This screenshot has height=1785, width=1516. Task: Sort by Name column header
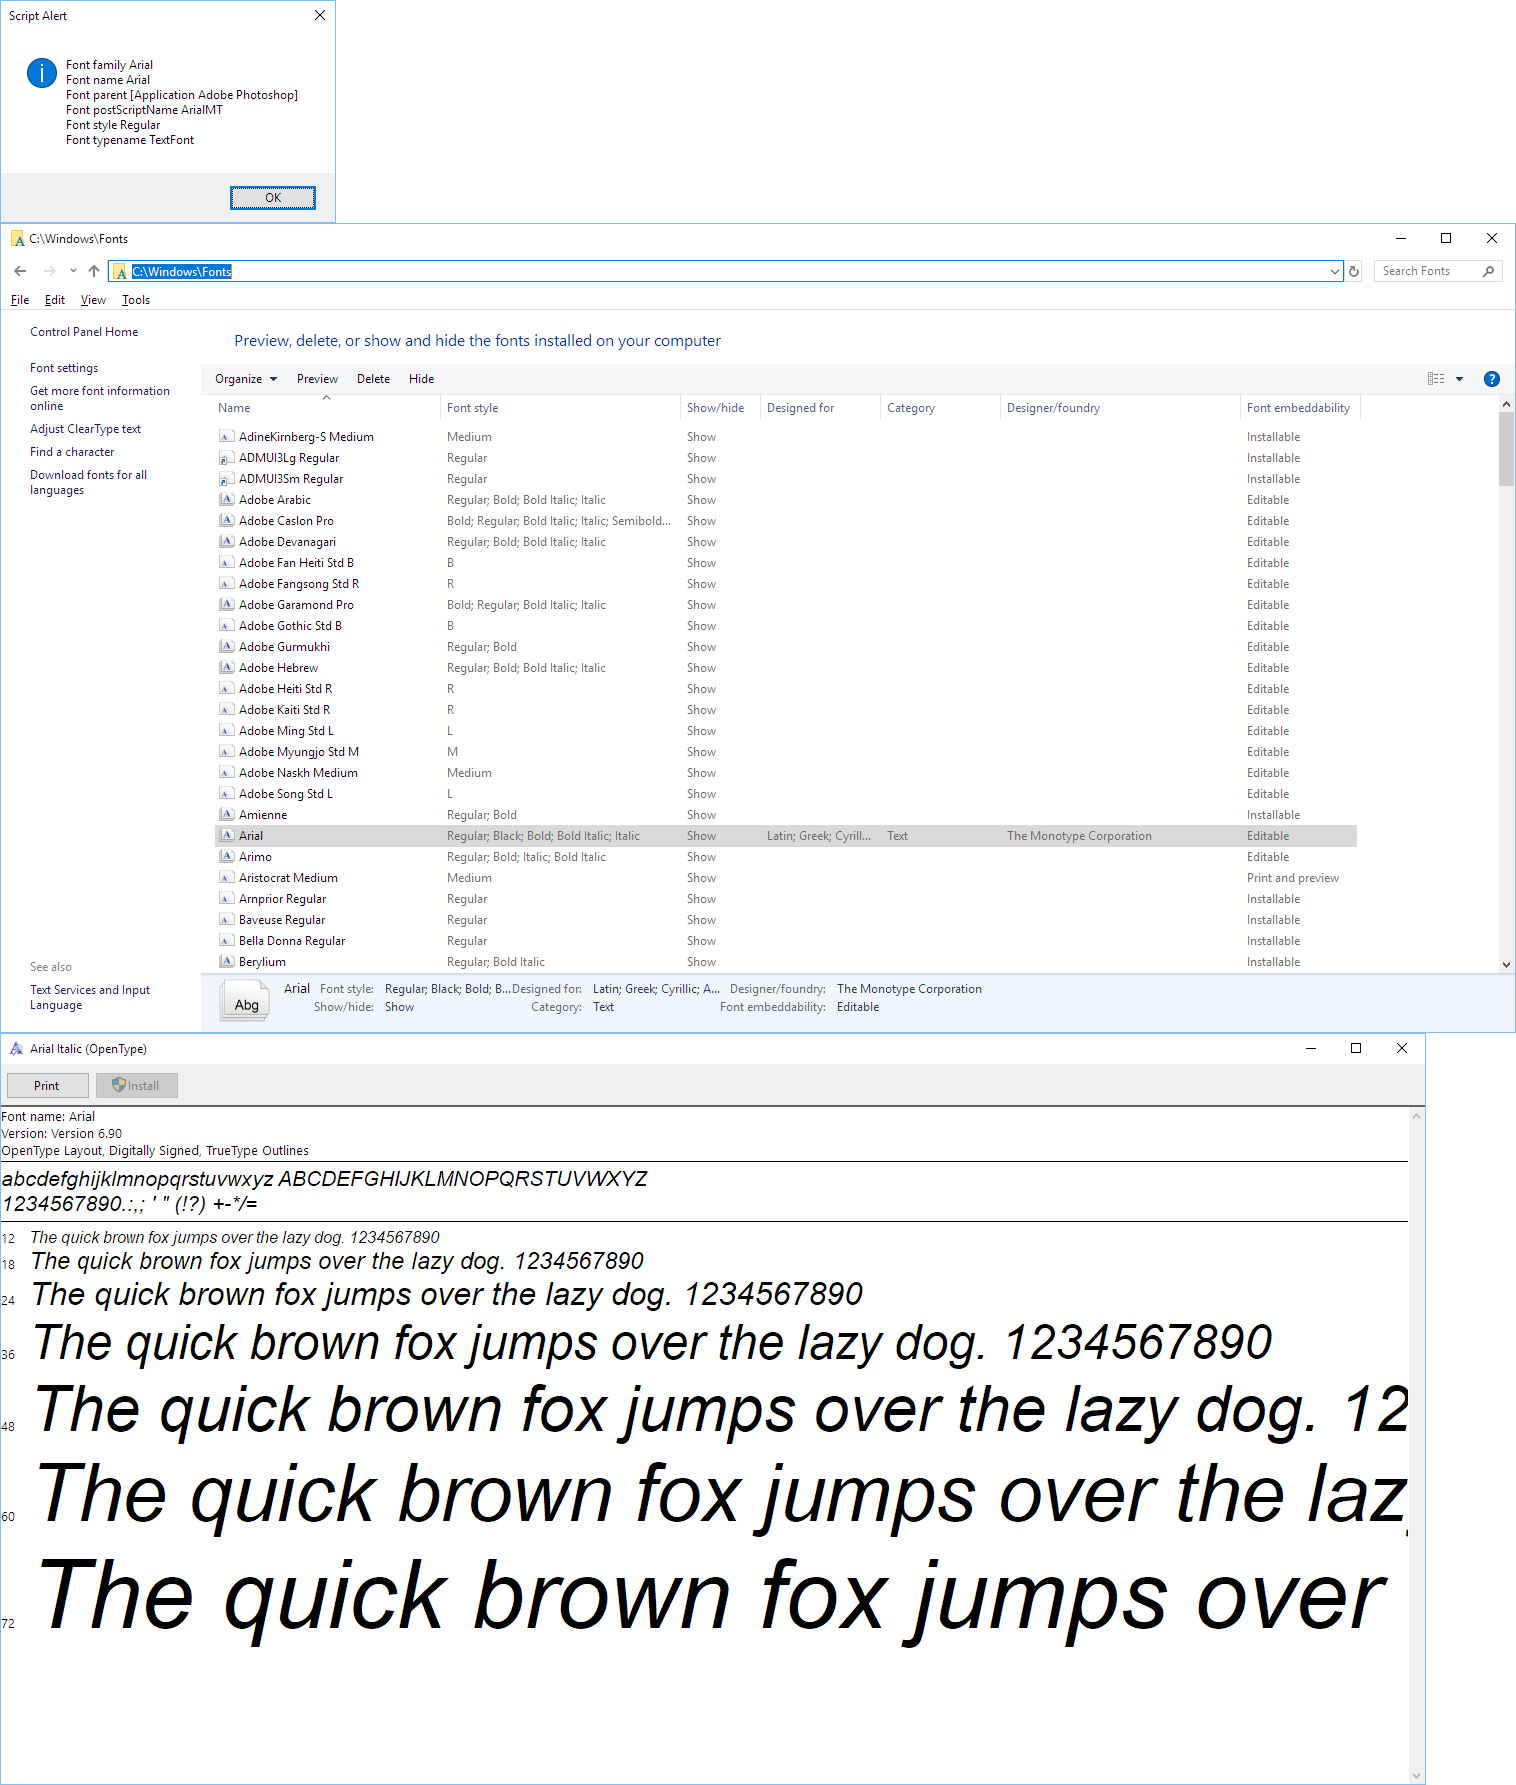tap(326, 408)
